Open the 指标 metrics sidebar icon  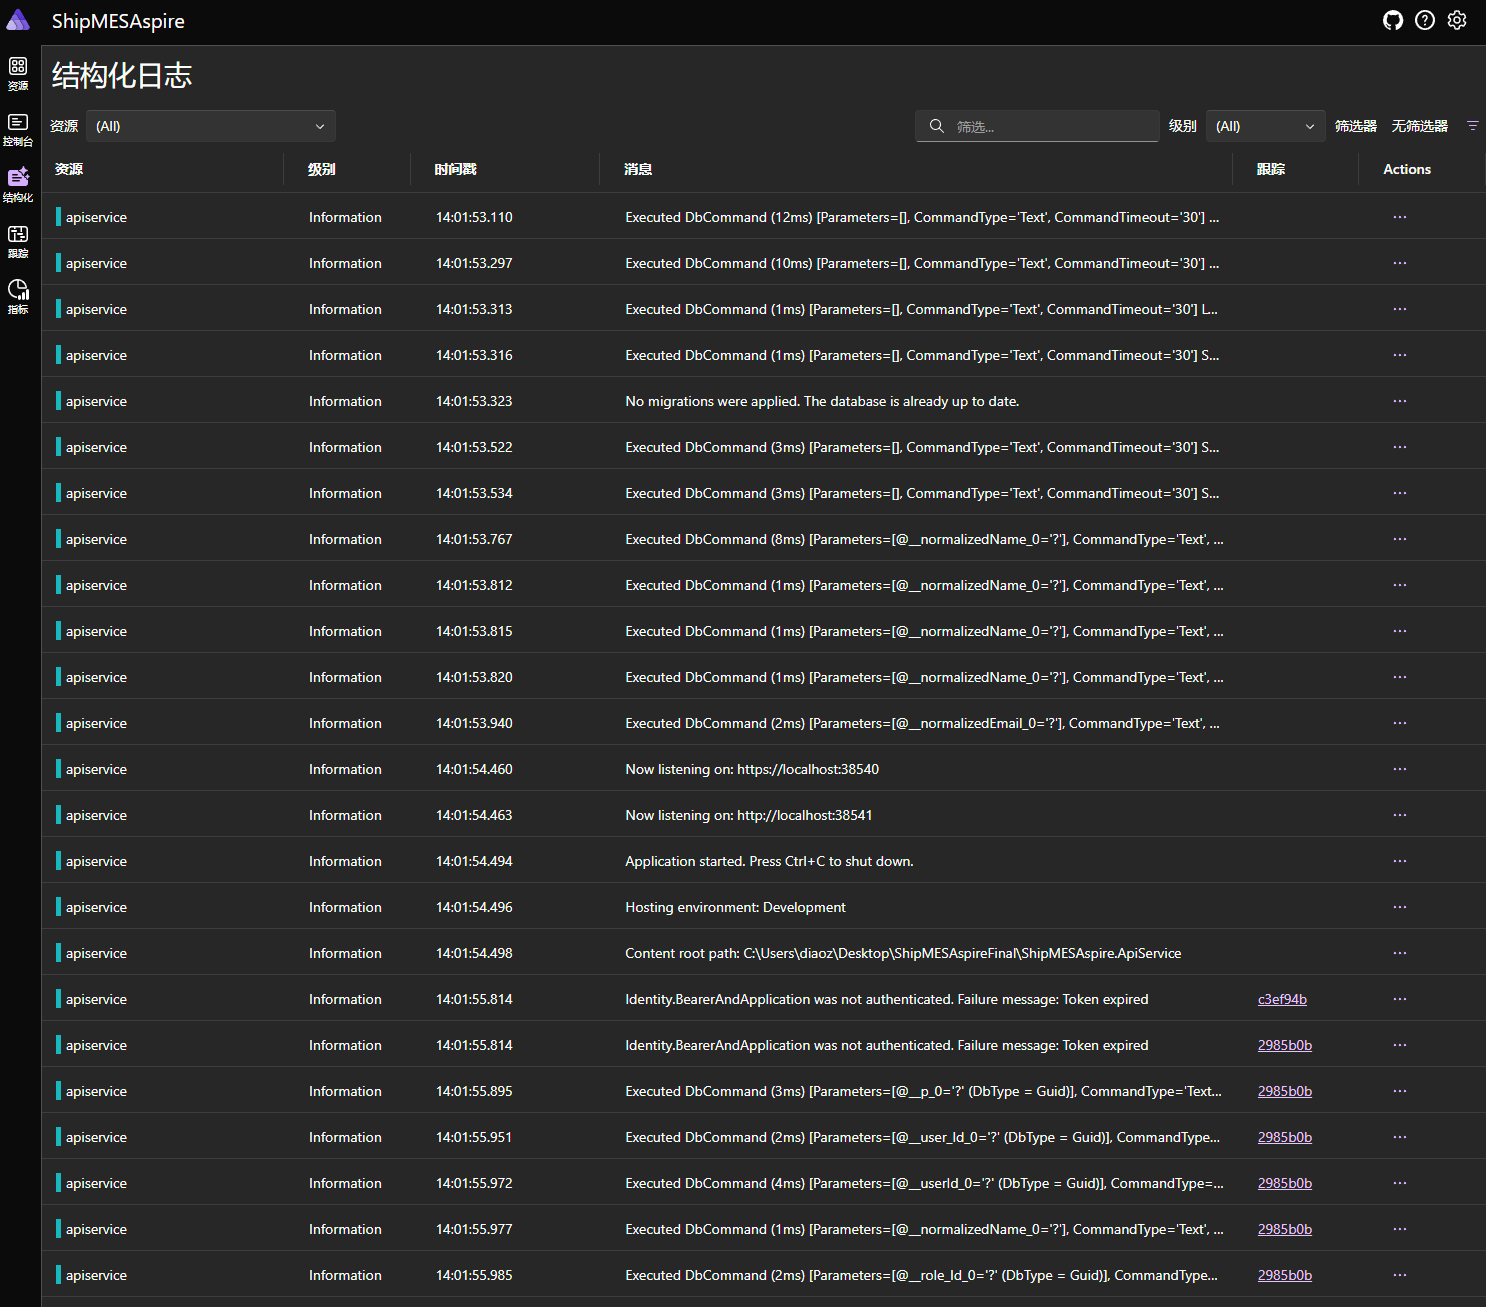pyautogui.click(x=18, y=296)
